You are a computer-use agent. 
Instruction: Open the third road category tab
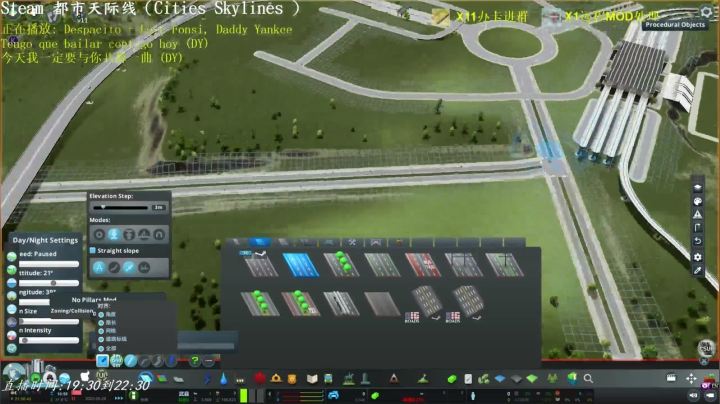[x=283, y=242]
